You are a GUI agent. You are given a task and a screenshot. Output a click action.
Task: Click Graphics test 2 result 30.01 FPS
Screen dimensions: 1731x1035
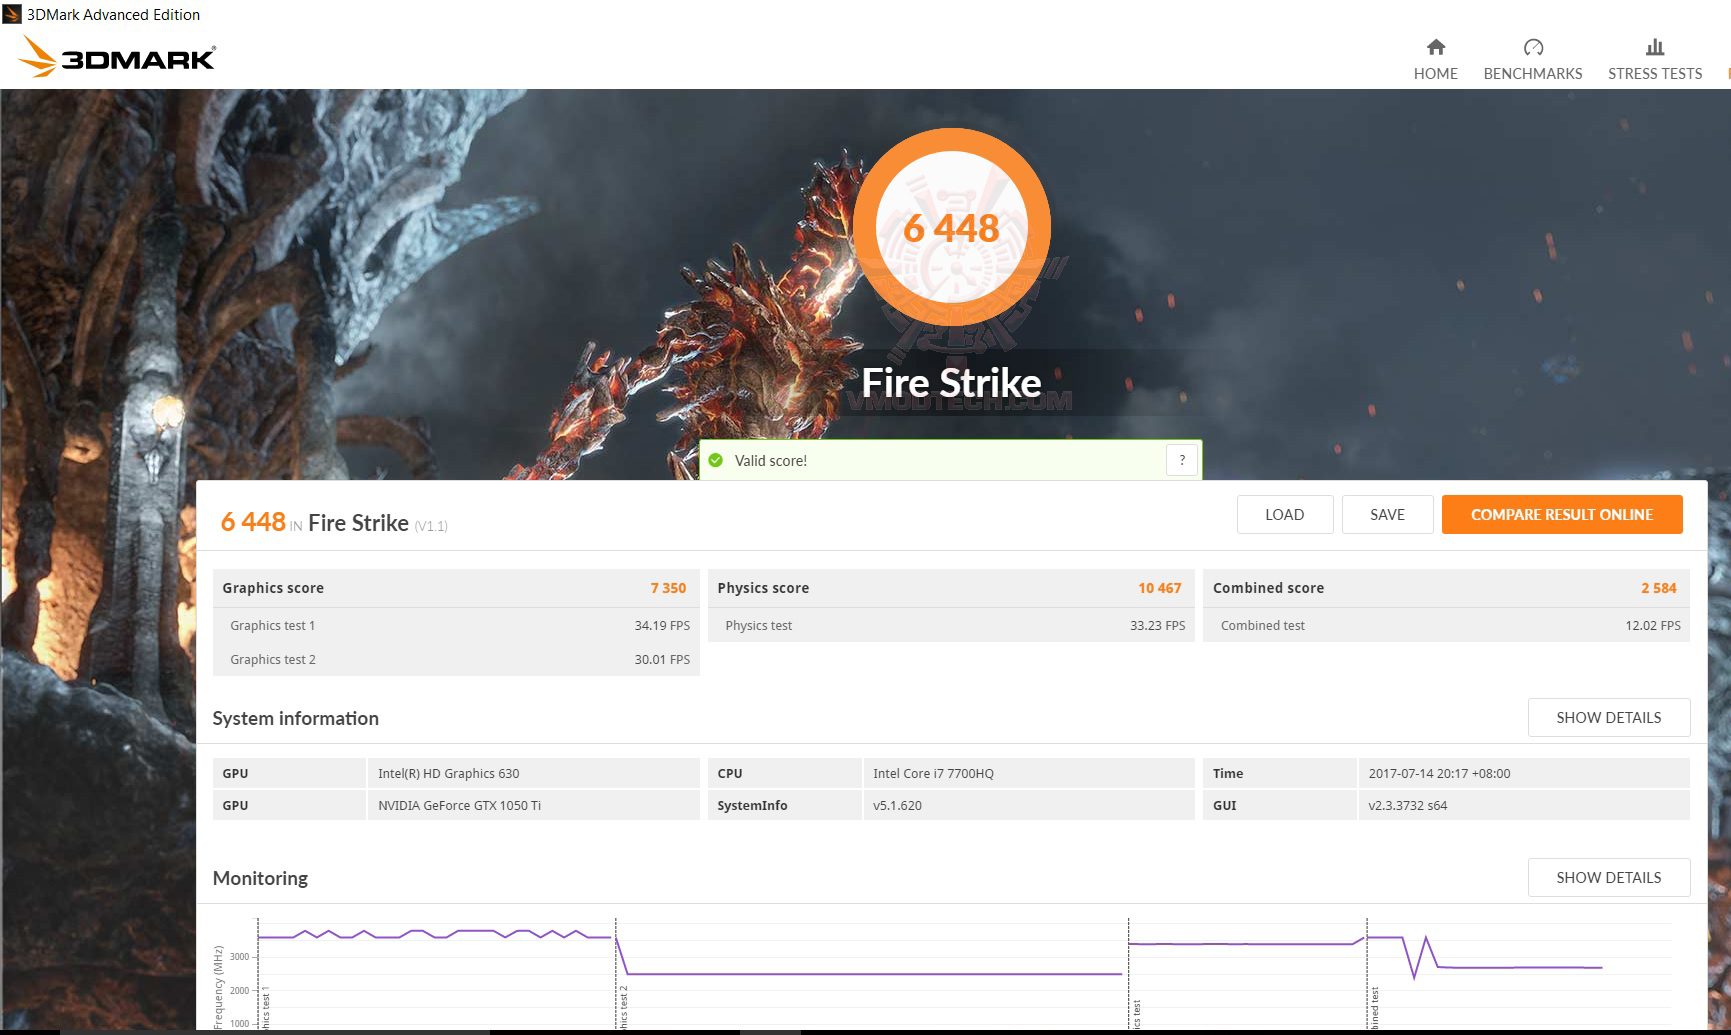coord(662,659)
